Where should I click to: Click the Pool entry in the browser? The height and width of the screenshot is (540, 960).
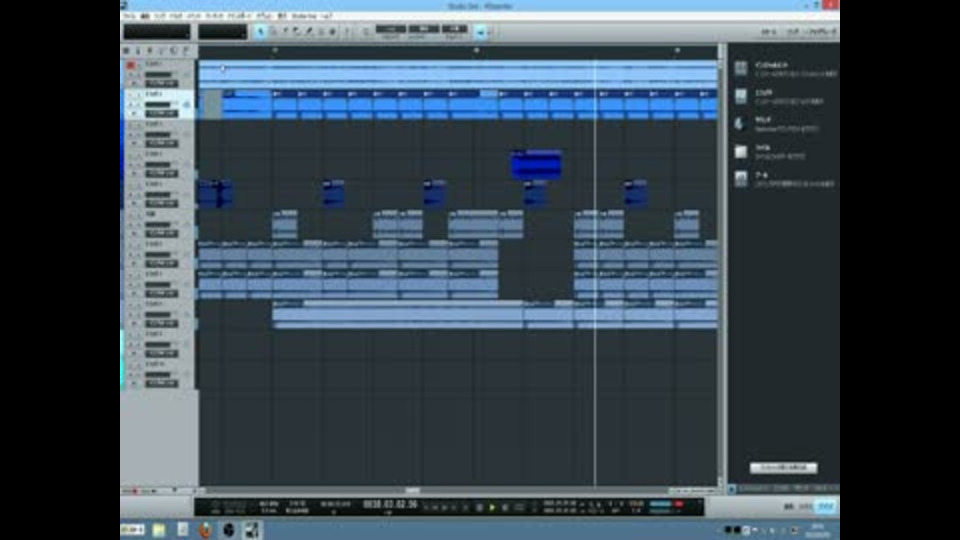click(786, 179)
